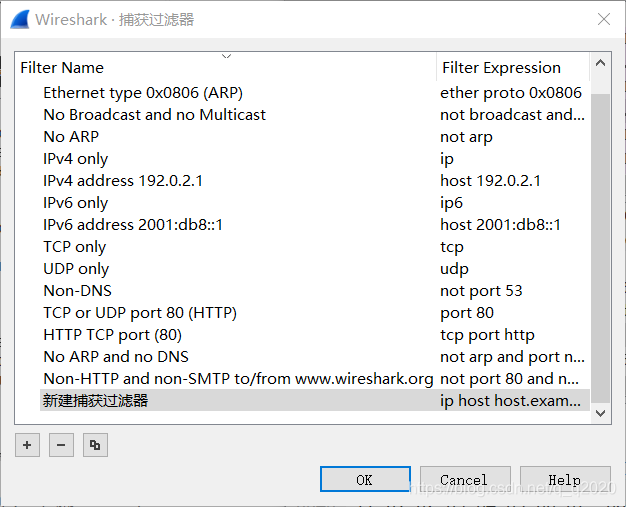The height and width of the screenshot is (507, 626).
Task: Click the Wireshark shark fin logo
Action: [20, 19]
